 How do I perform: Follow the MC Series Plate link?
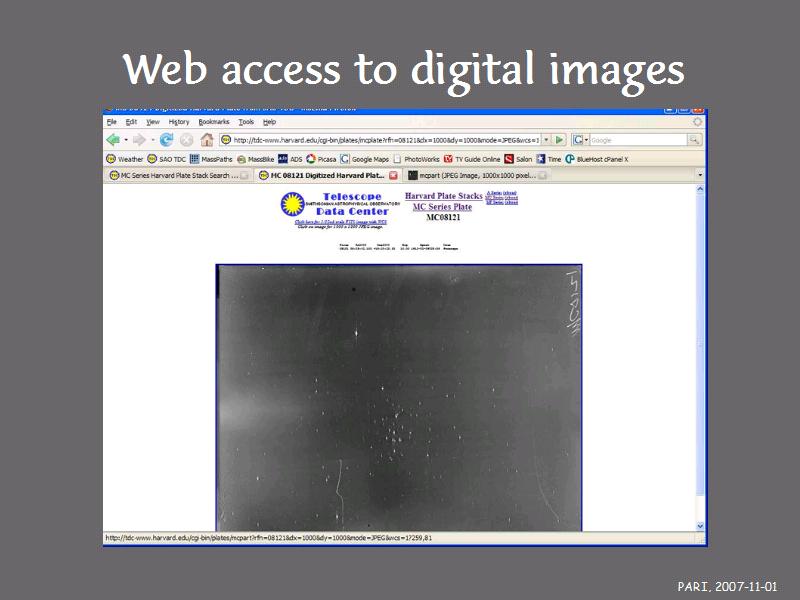tap(442, 207)
